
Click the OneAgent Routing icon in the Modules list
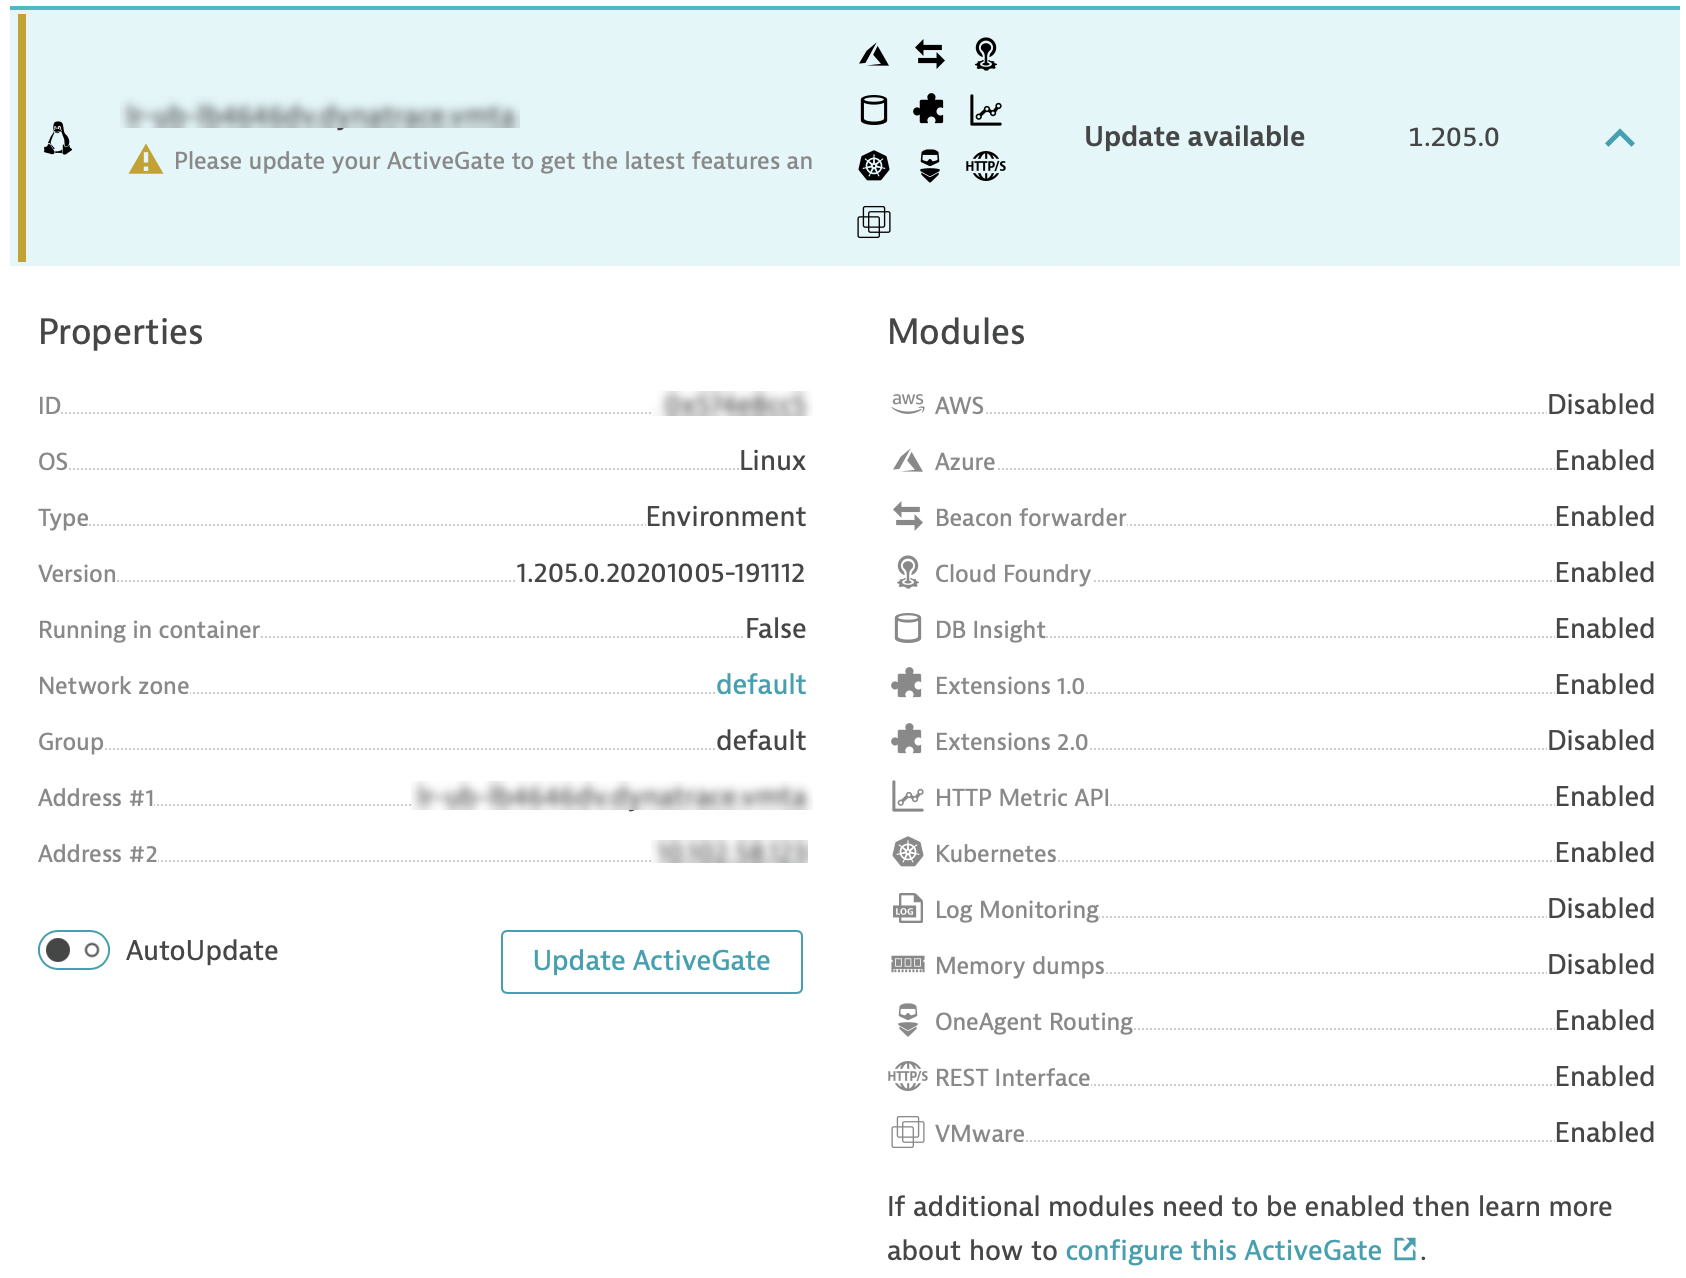908,1020
